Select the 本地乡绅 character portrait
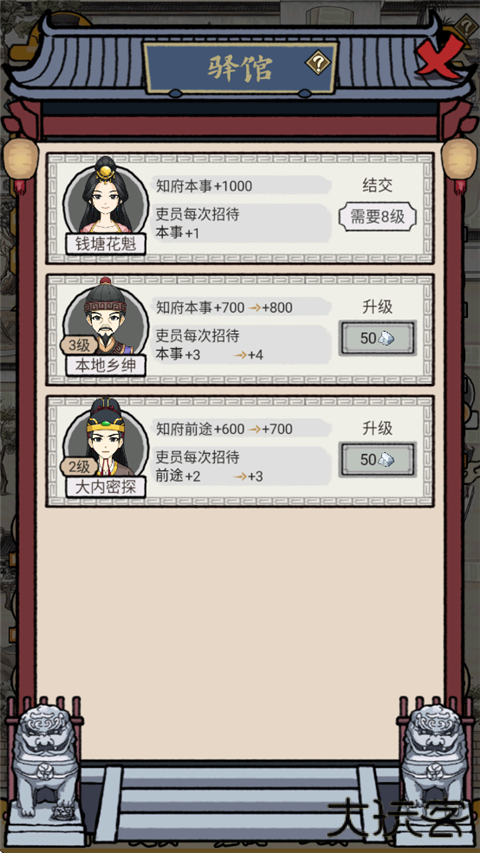This screenshot has width=480, height=853. click(x=106, y=322)
